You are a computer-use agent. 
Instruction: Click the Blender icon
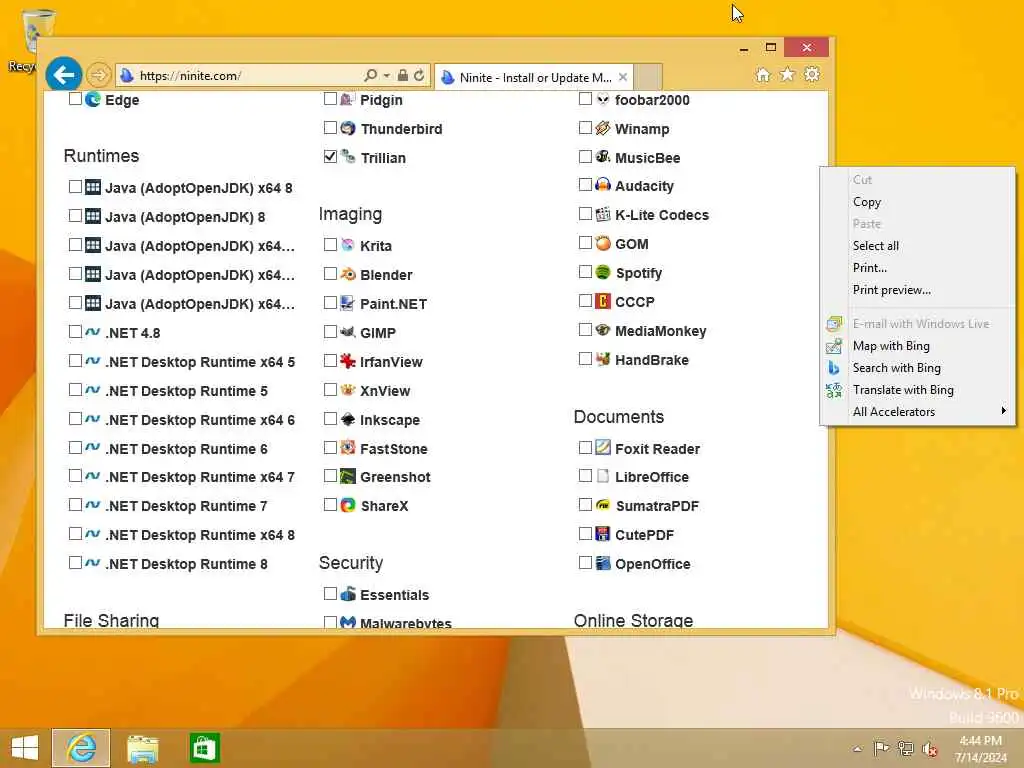(x=348, y=274)
